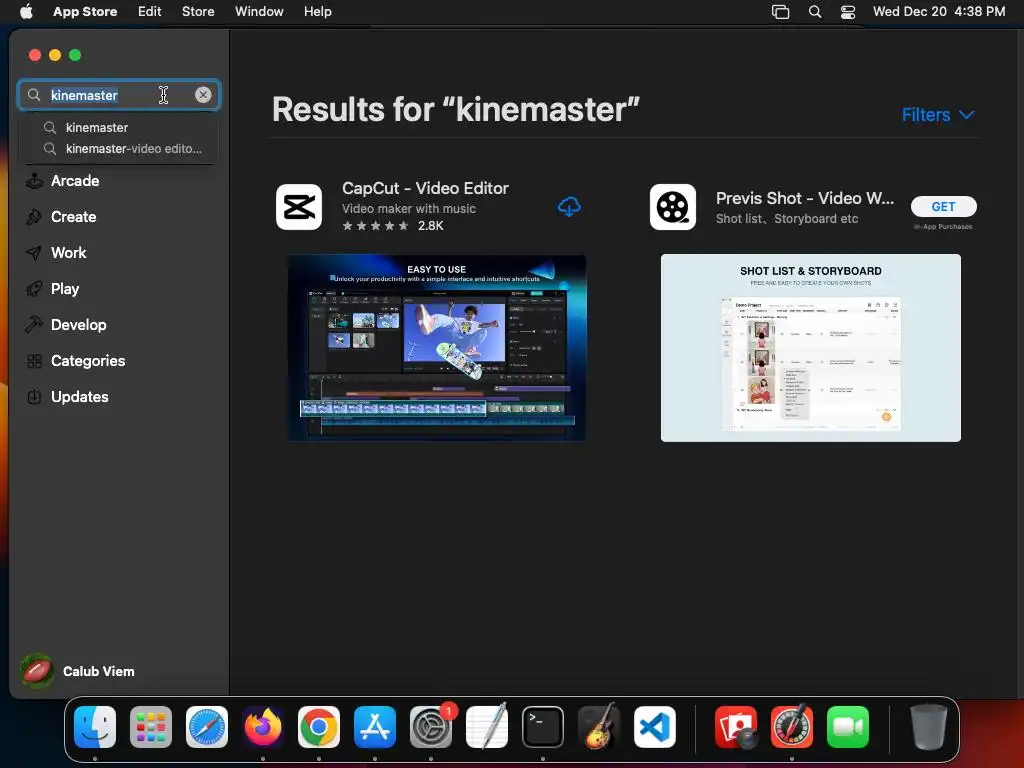Open the Apple menu
This screenshot has width=1024, height=768.
(x=26, y=11)
